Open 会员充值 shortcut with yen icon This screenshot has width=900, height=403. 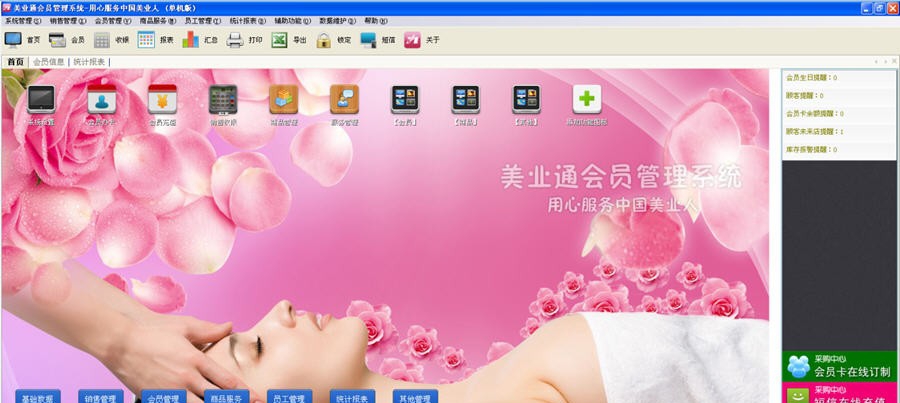[x=162, y=99]
